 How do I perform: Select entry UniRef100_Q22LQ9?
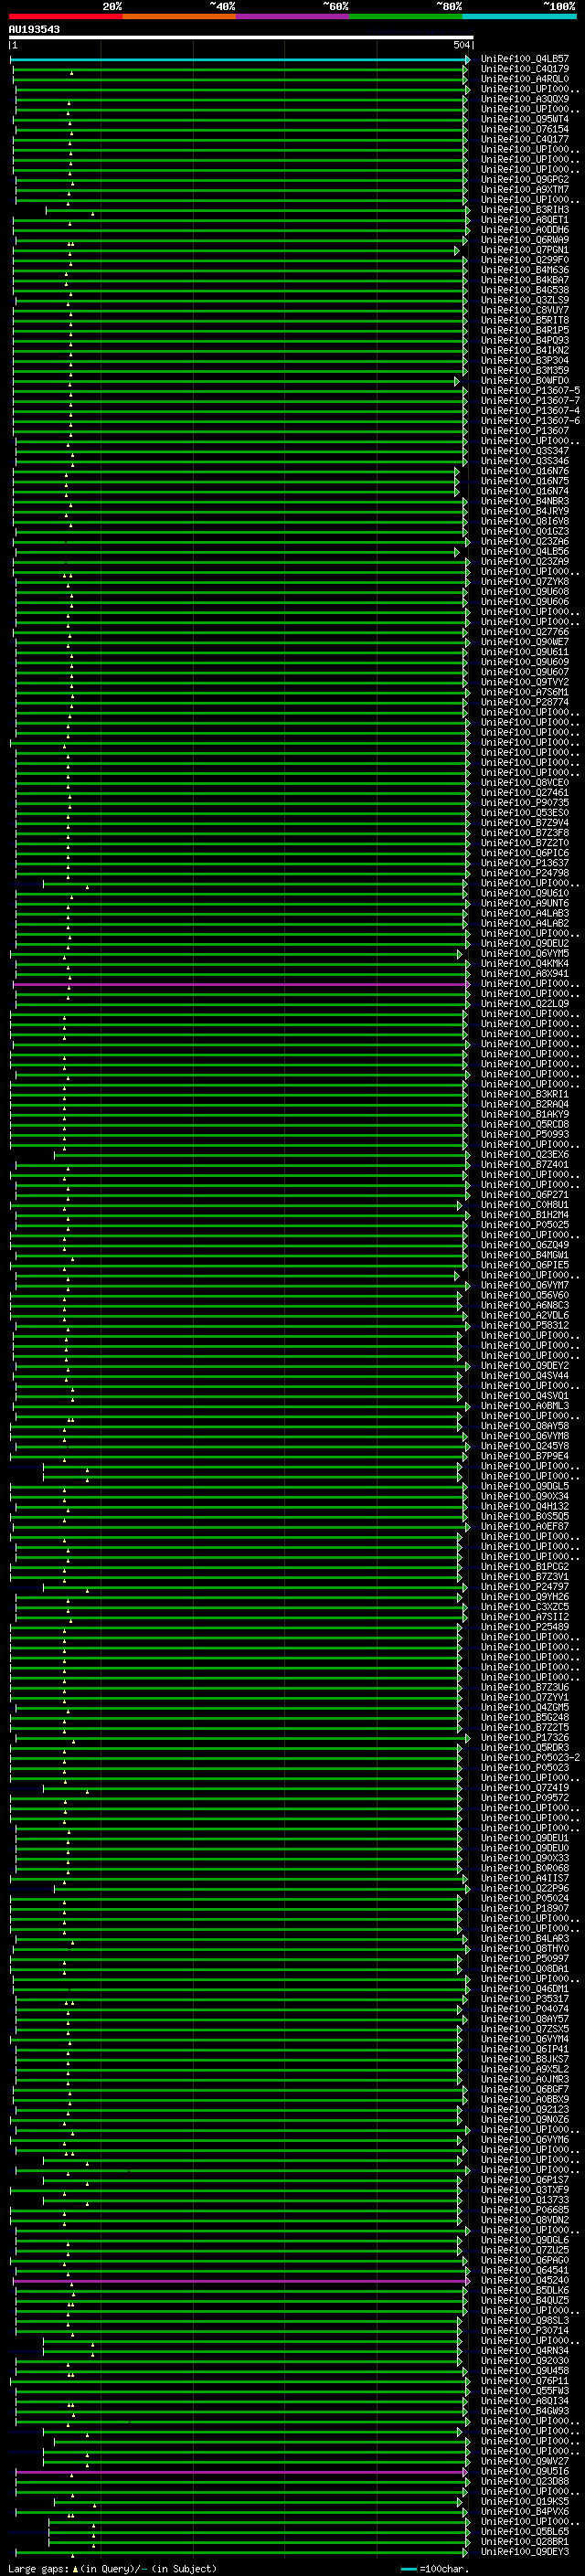525,1004
